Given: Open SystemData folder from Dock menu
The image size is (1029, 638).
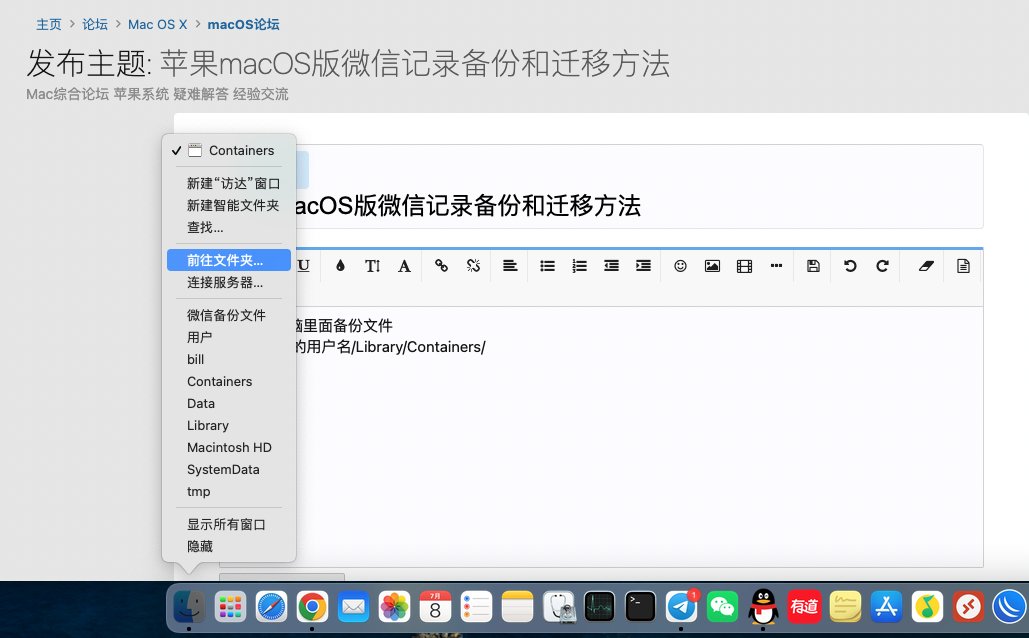Looking at the screenshot, I should (x=229, y=469).
